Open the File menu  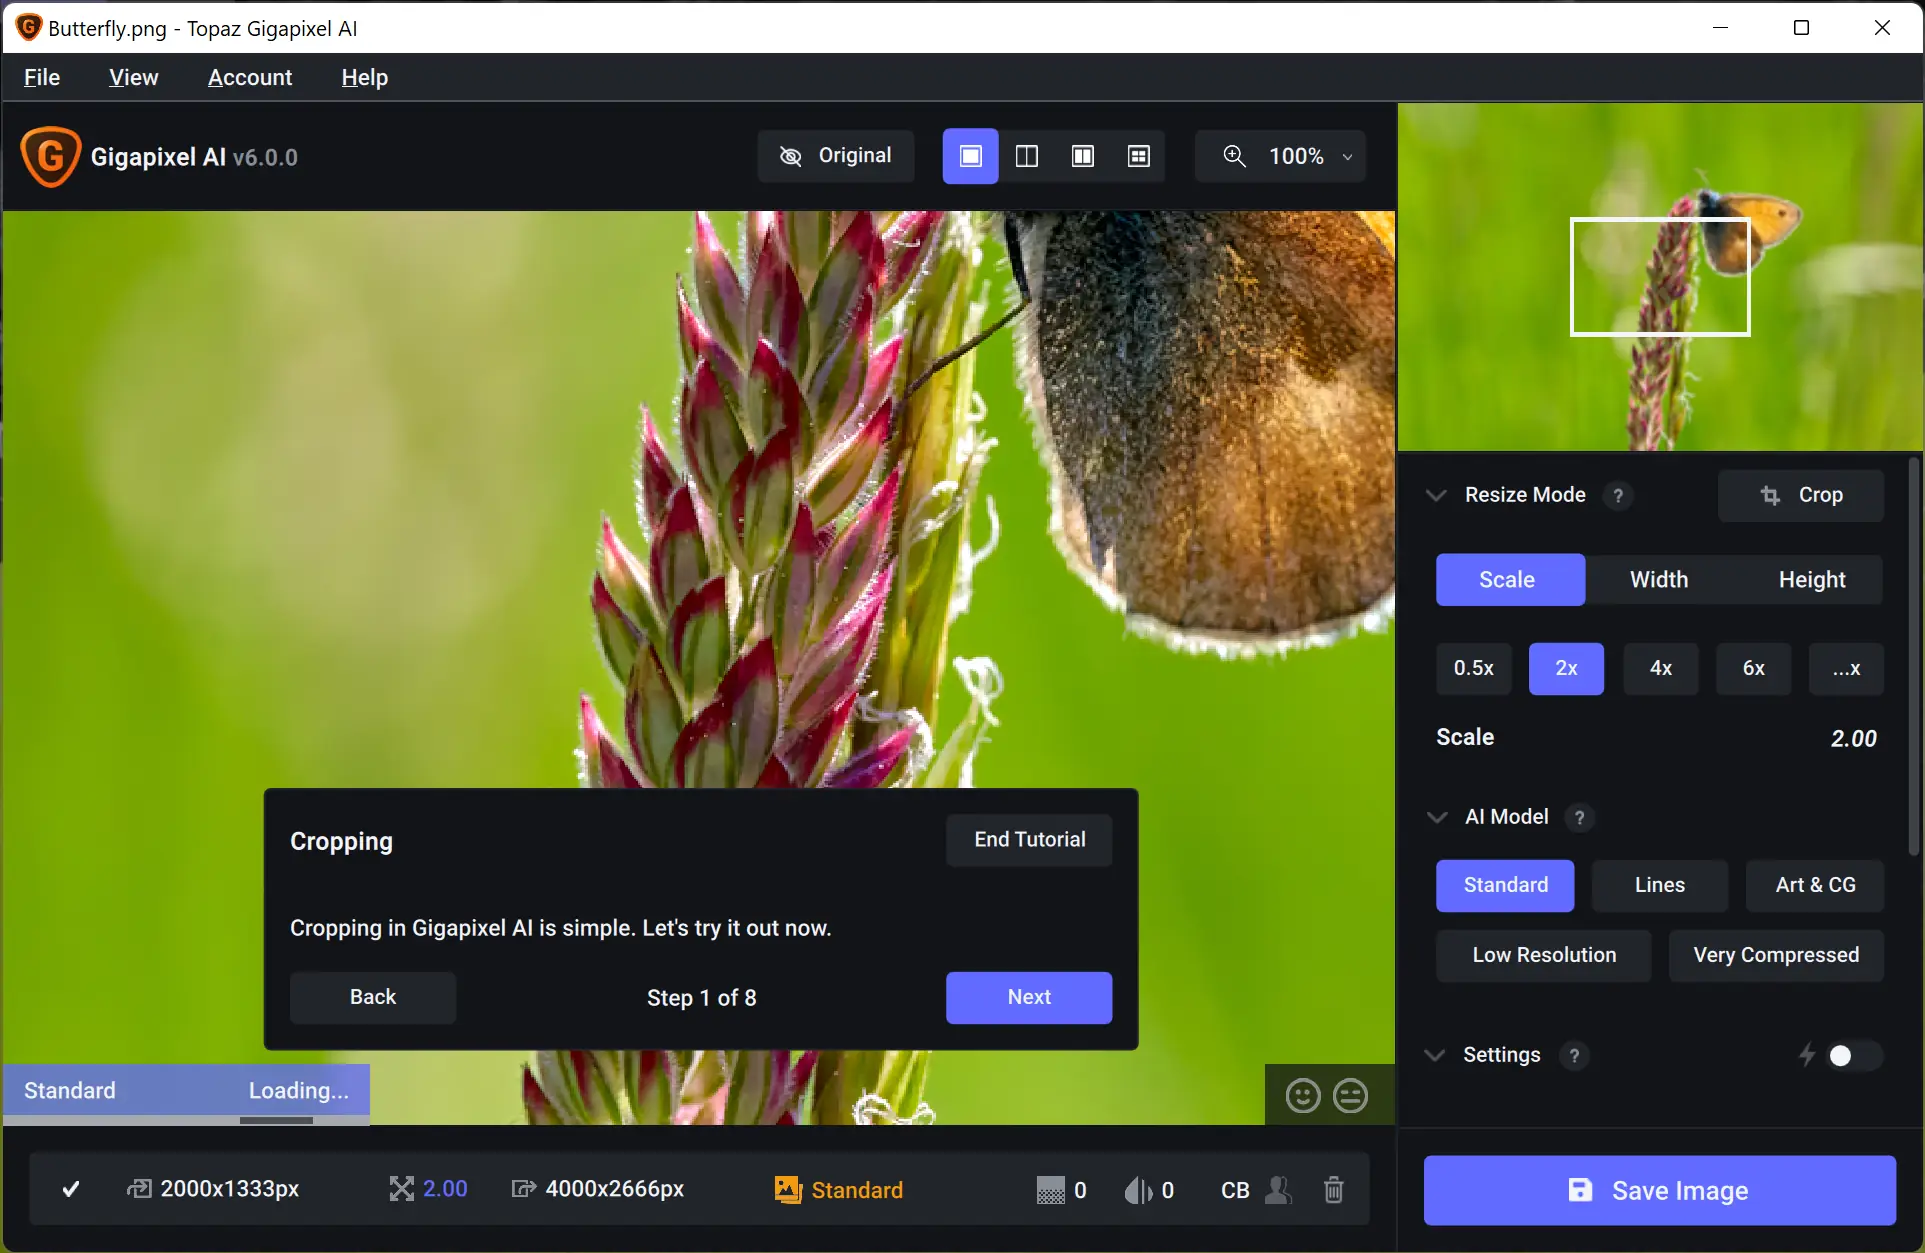(42, 77)
